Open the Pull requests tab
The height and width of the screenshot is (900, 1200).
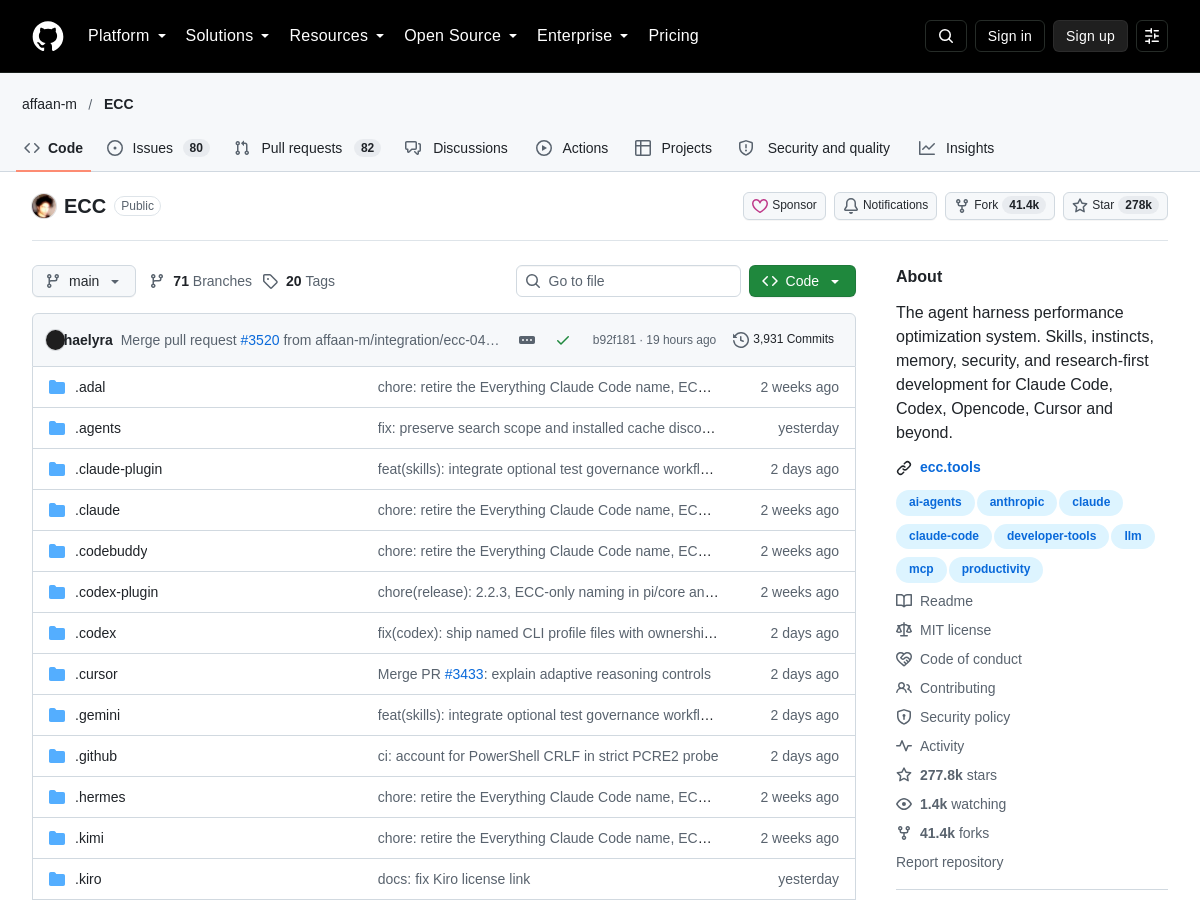tap(307, 148)
